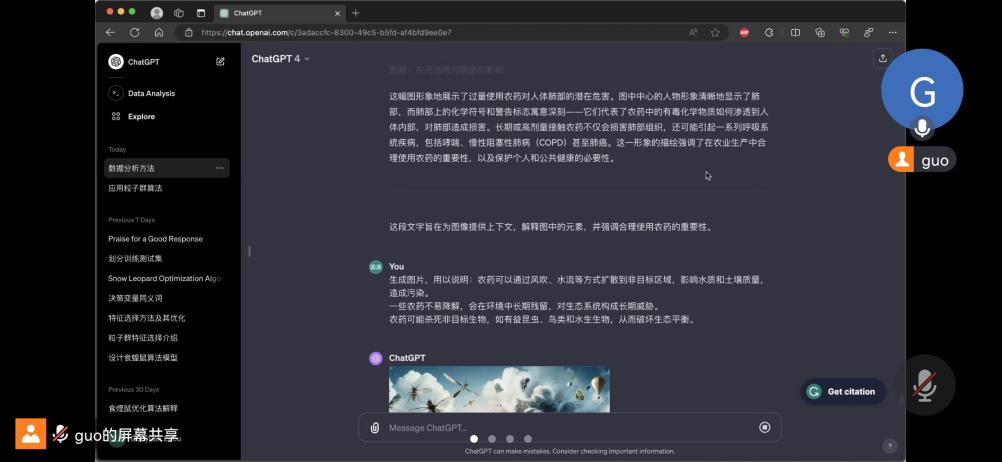
Task: Open Data Analysis in the sidebar
Action: pyautogui.click(x=150, y=93)
